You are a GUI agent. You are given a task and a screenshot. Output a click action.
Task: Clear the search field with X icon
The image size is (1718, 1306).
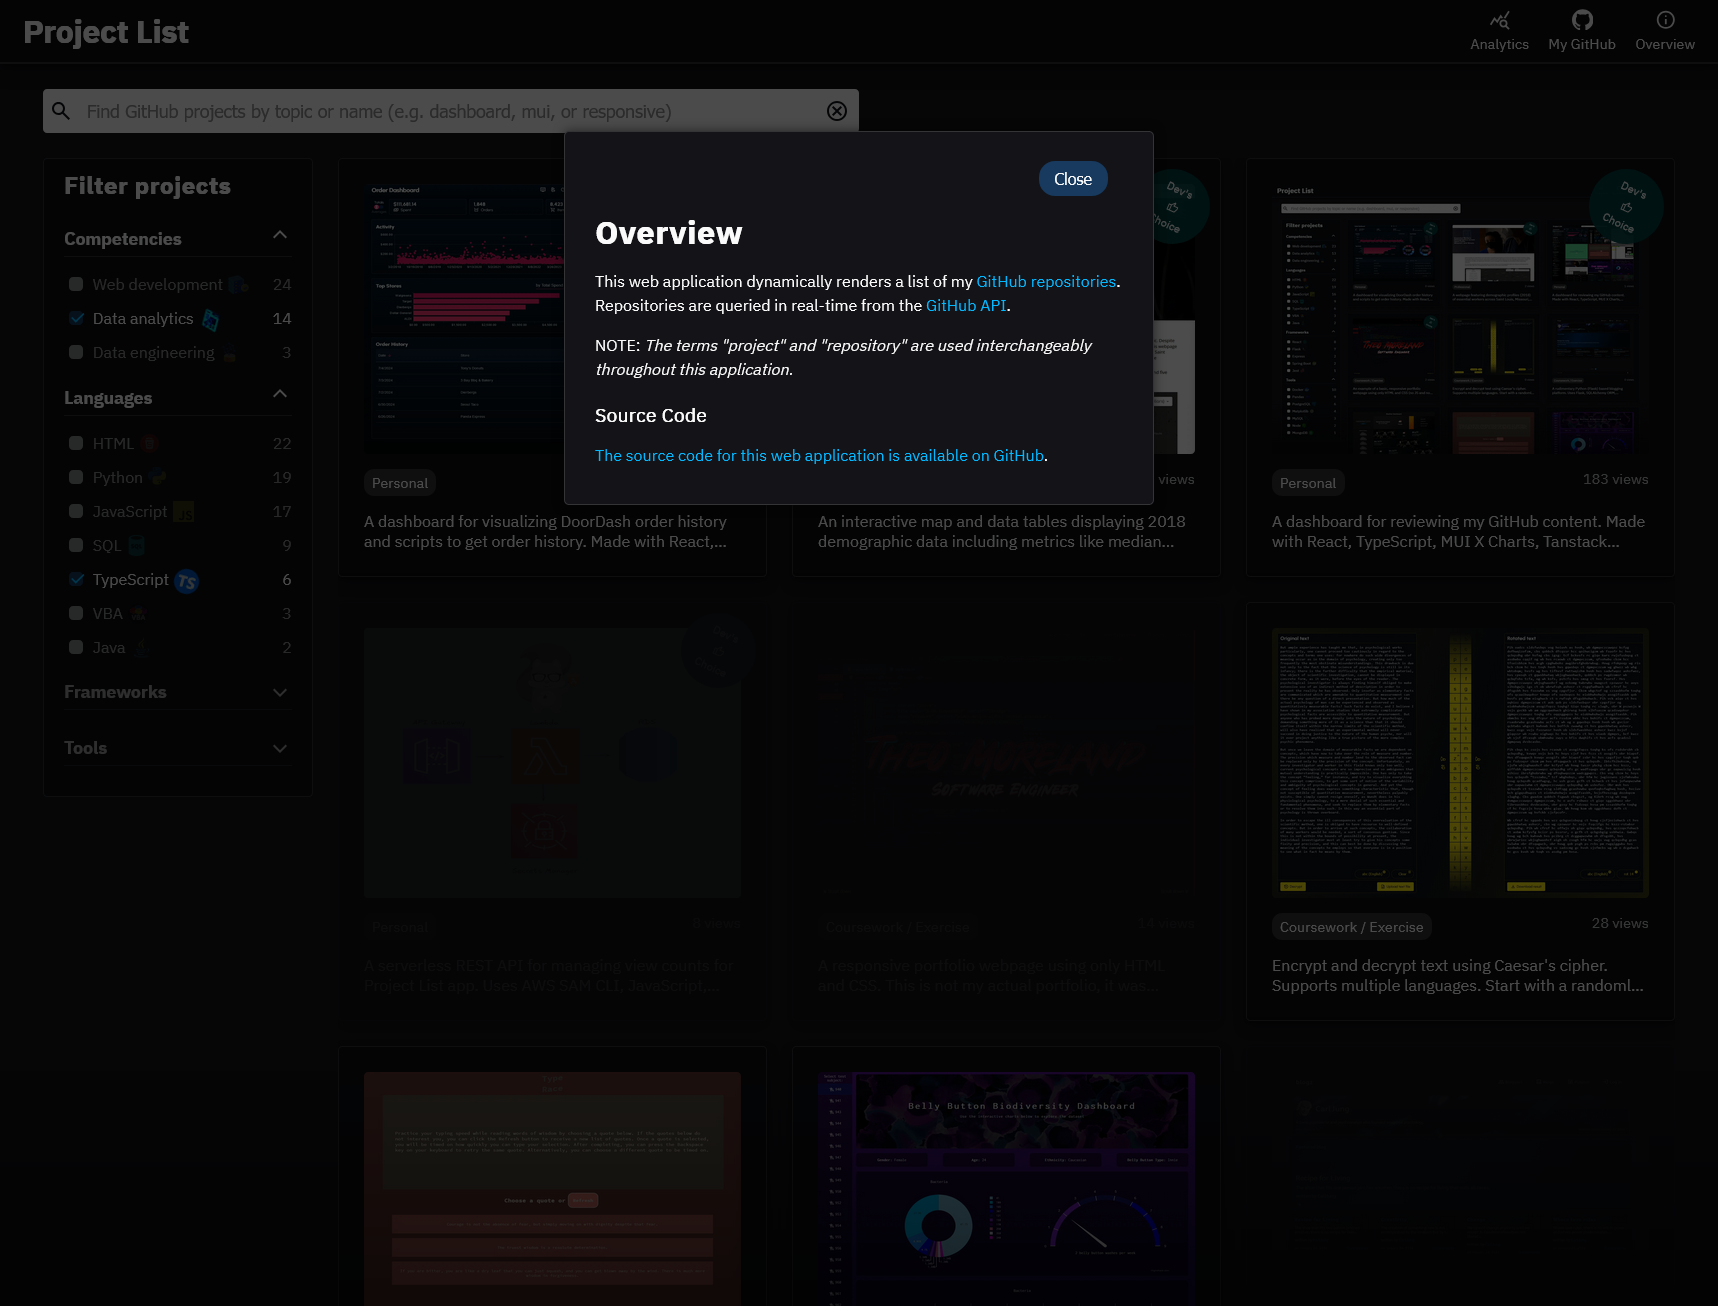(837, 111)
